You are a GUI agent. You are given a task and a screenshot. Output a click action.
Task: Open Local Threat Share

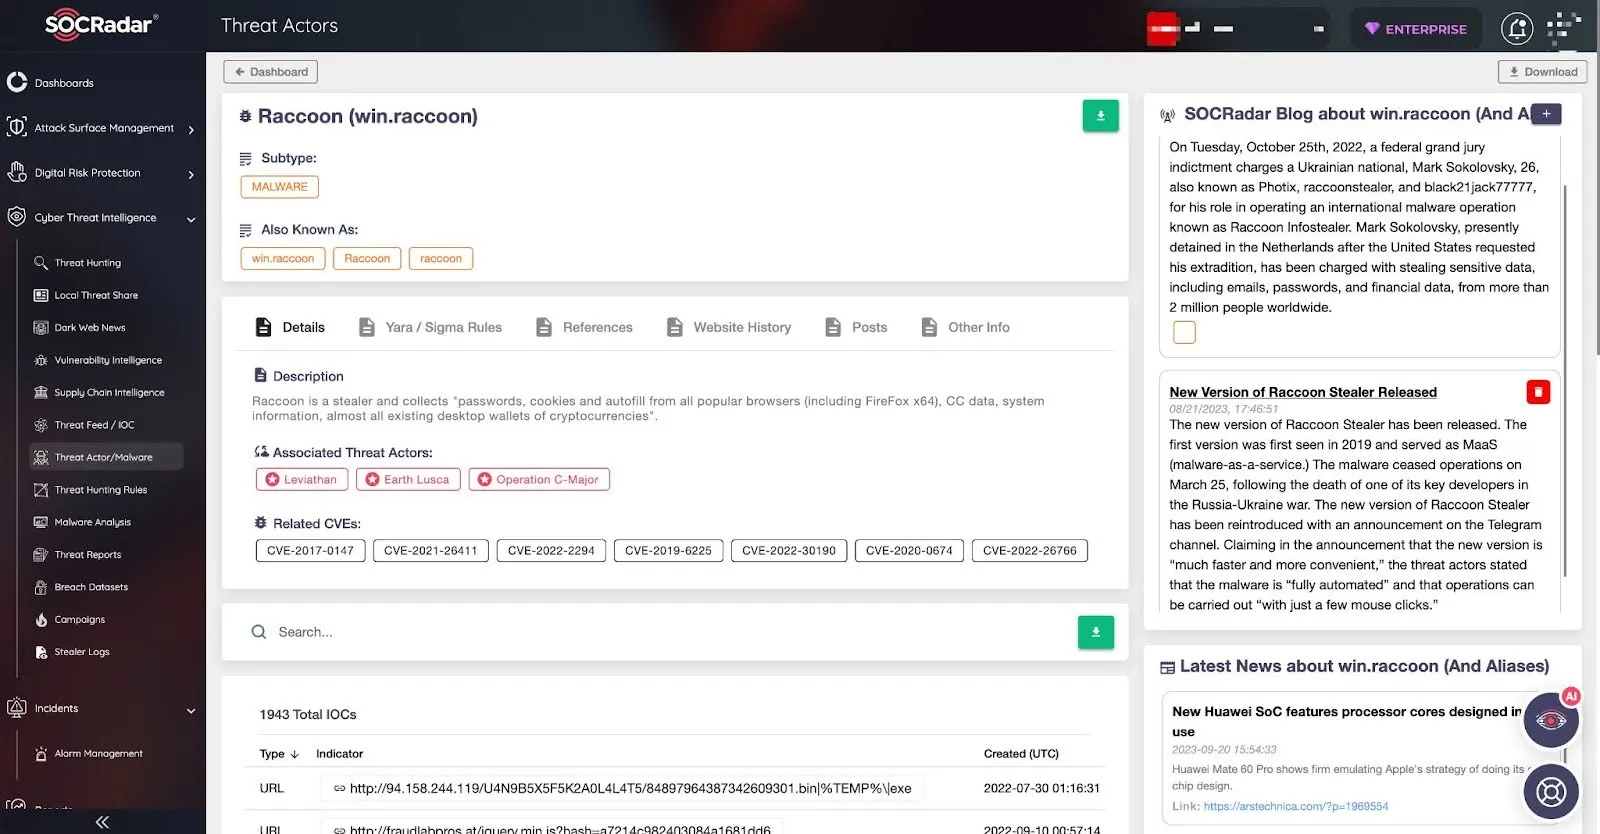pyautogui.click(x=96, y=295)
